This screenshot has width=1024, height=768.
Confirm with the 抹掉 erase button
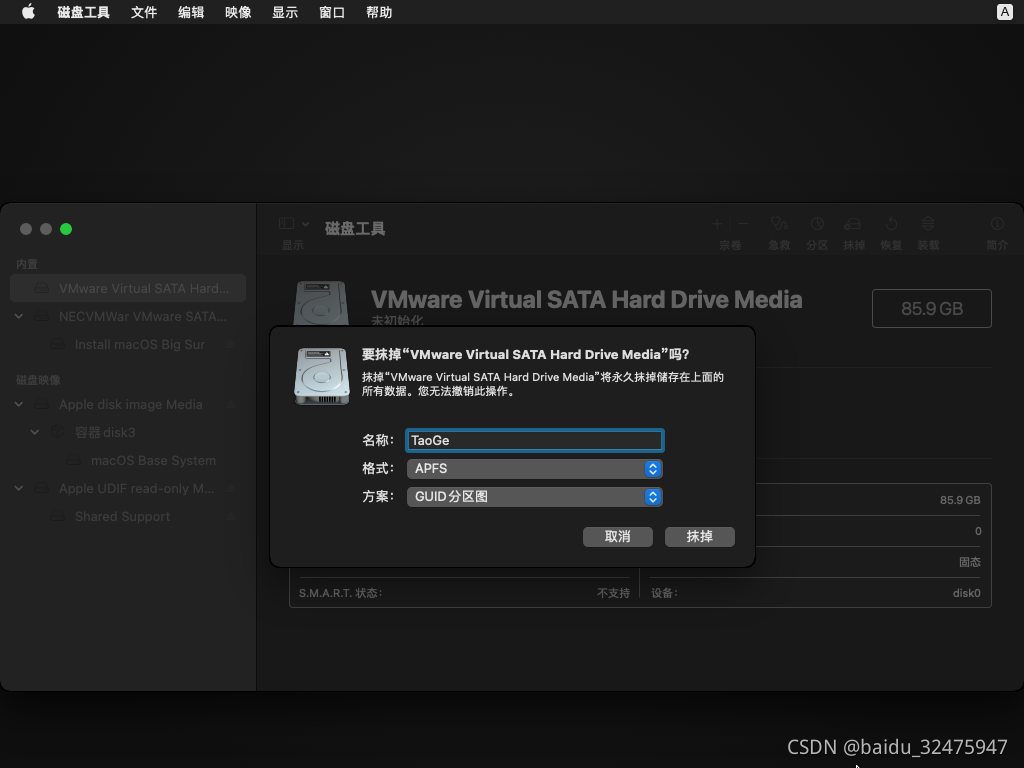click(x=699, y=537)
